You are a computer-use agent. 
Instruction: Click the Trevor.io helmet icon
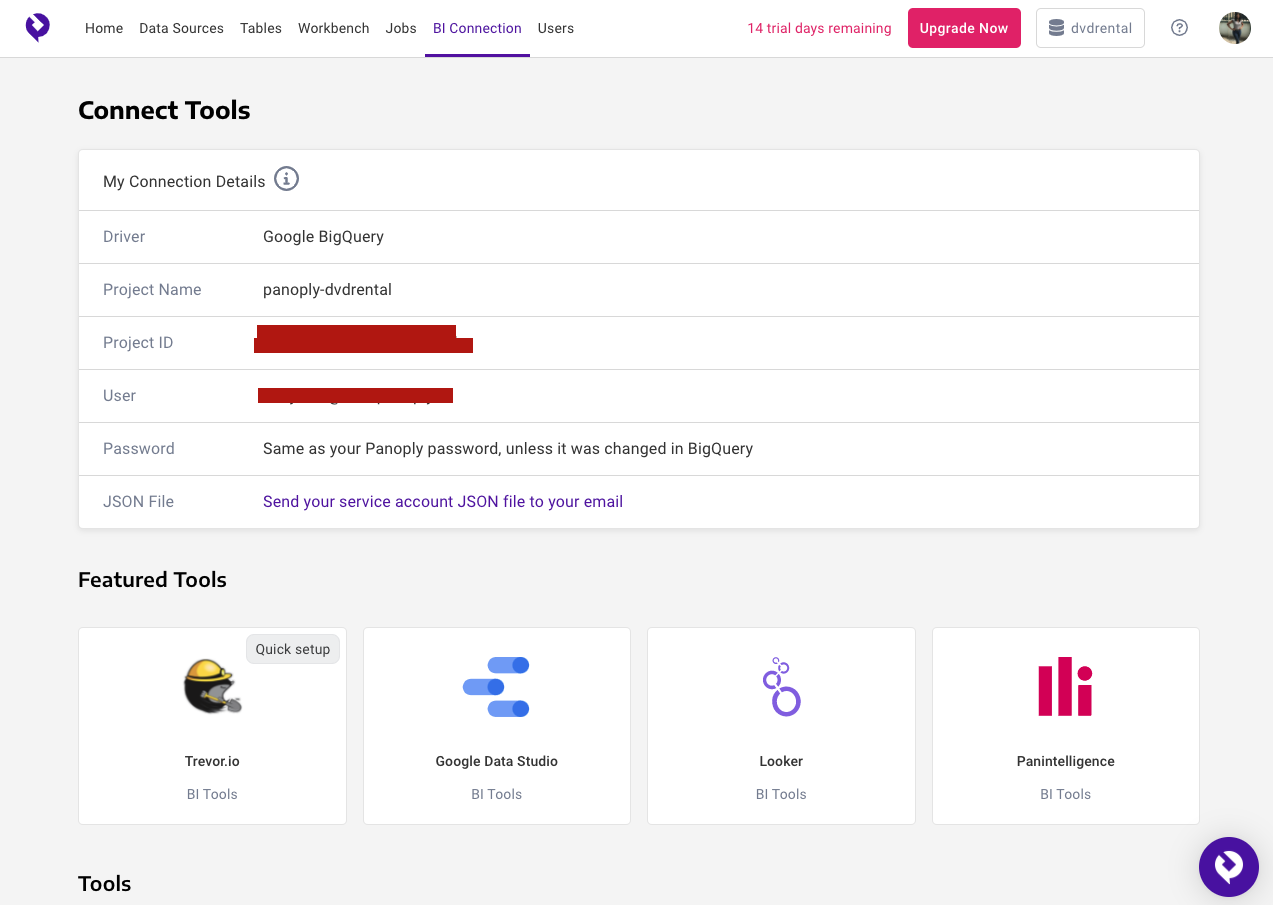(212, 687)
